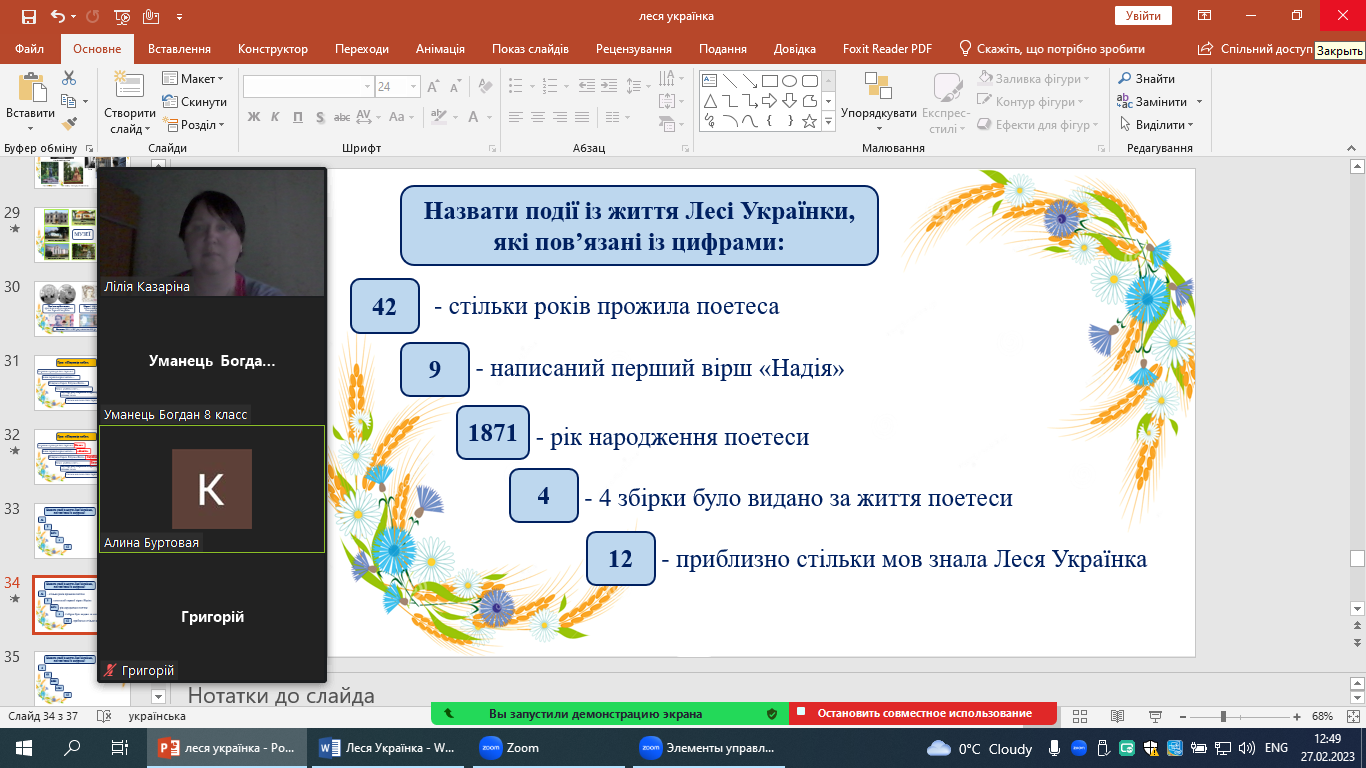The image size is (1366, 768).
Task: Select the Format Painter brush icon
Action: pyautogui.click(x=69, y=124)
